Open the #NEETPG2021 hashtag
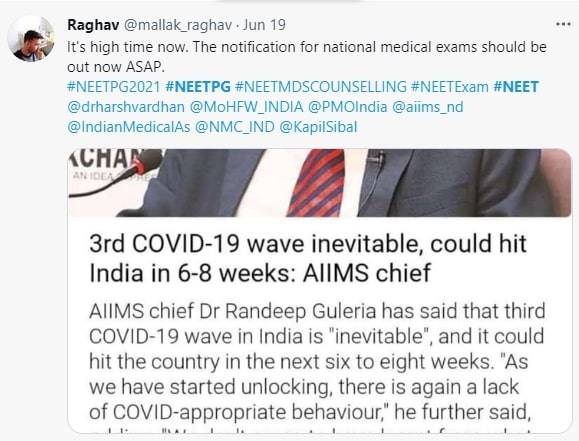Image resolution: width=579 pixels, height=441 pixels. [x=114, y=87]
